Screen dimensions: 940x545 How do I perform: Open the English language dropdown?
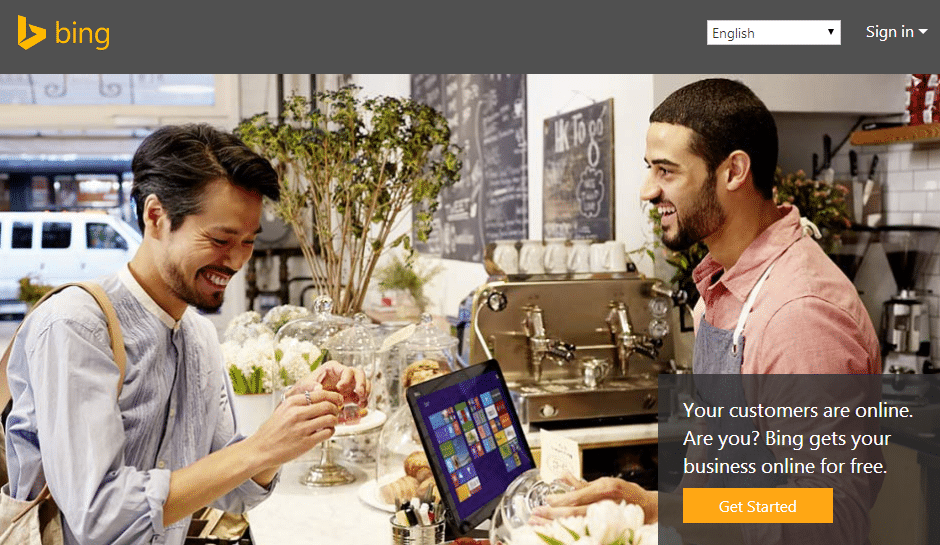tap(773, 33)
